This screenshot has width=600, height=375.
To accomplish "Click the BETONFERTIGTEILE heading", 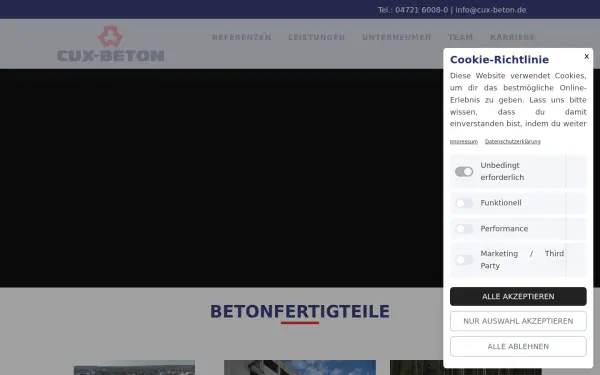I will click(300, 311).
